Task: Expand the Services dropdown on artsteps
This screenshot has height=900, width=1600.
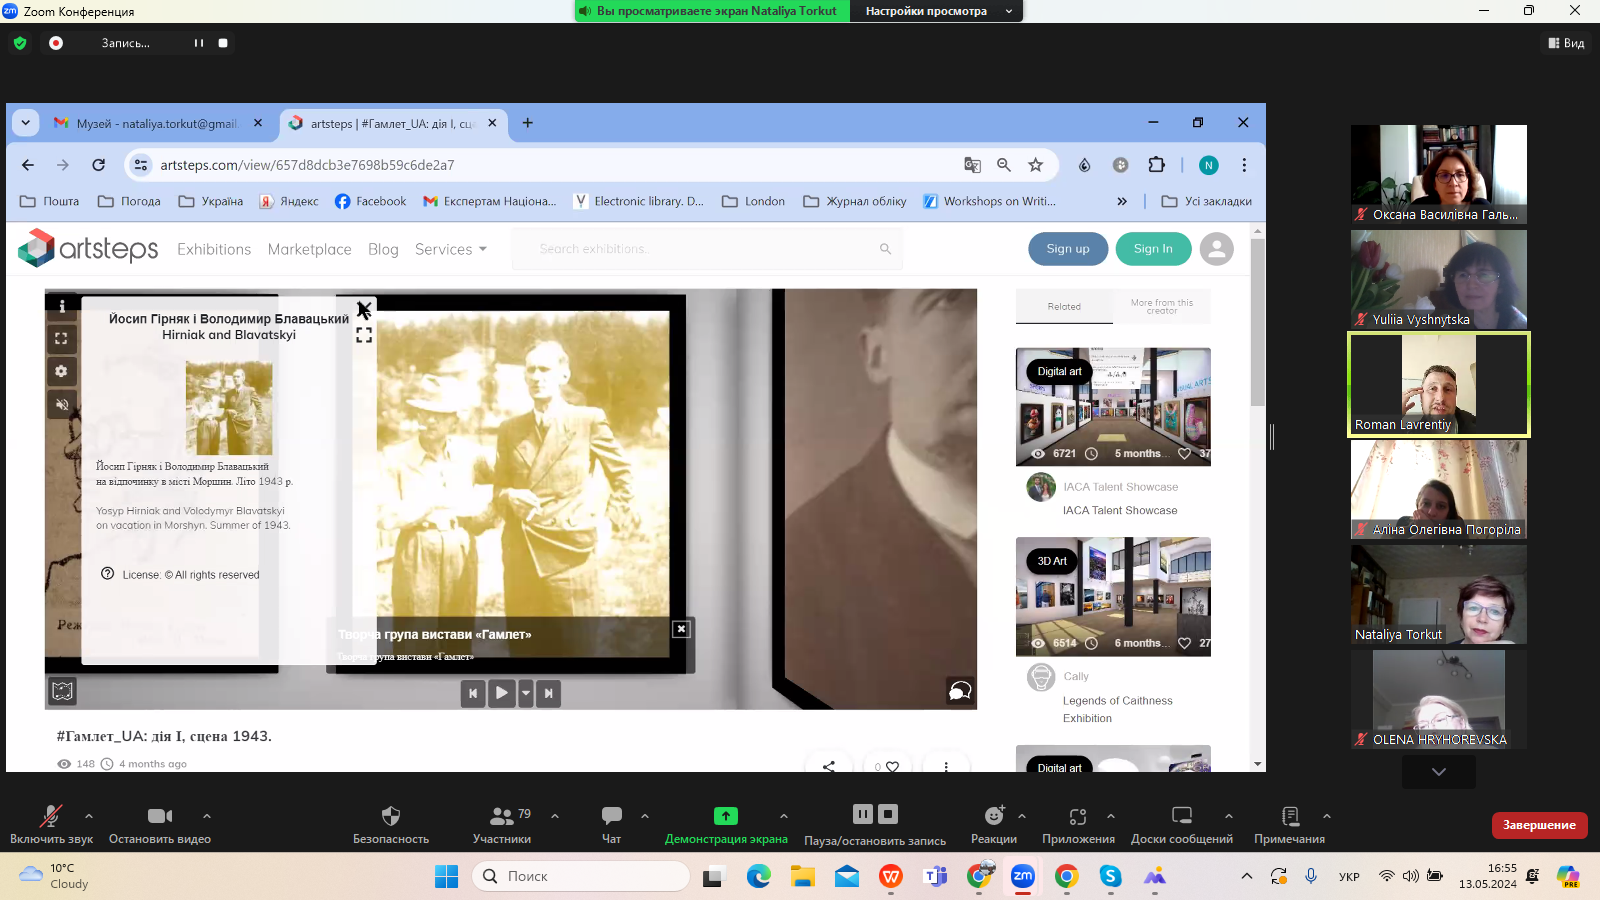Action: (450, 249)
